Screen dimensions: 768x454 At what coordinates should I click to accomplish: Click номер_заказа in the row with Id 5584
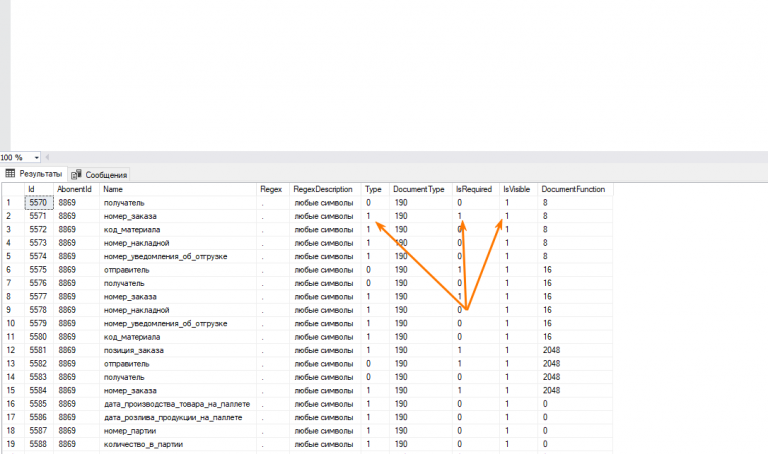point(178,390)
